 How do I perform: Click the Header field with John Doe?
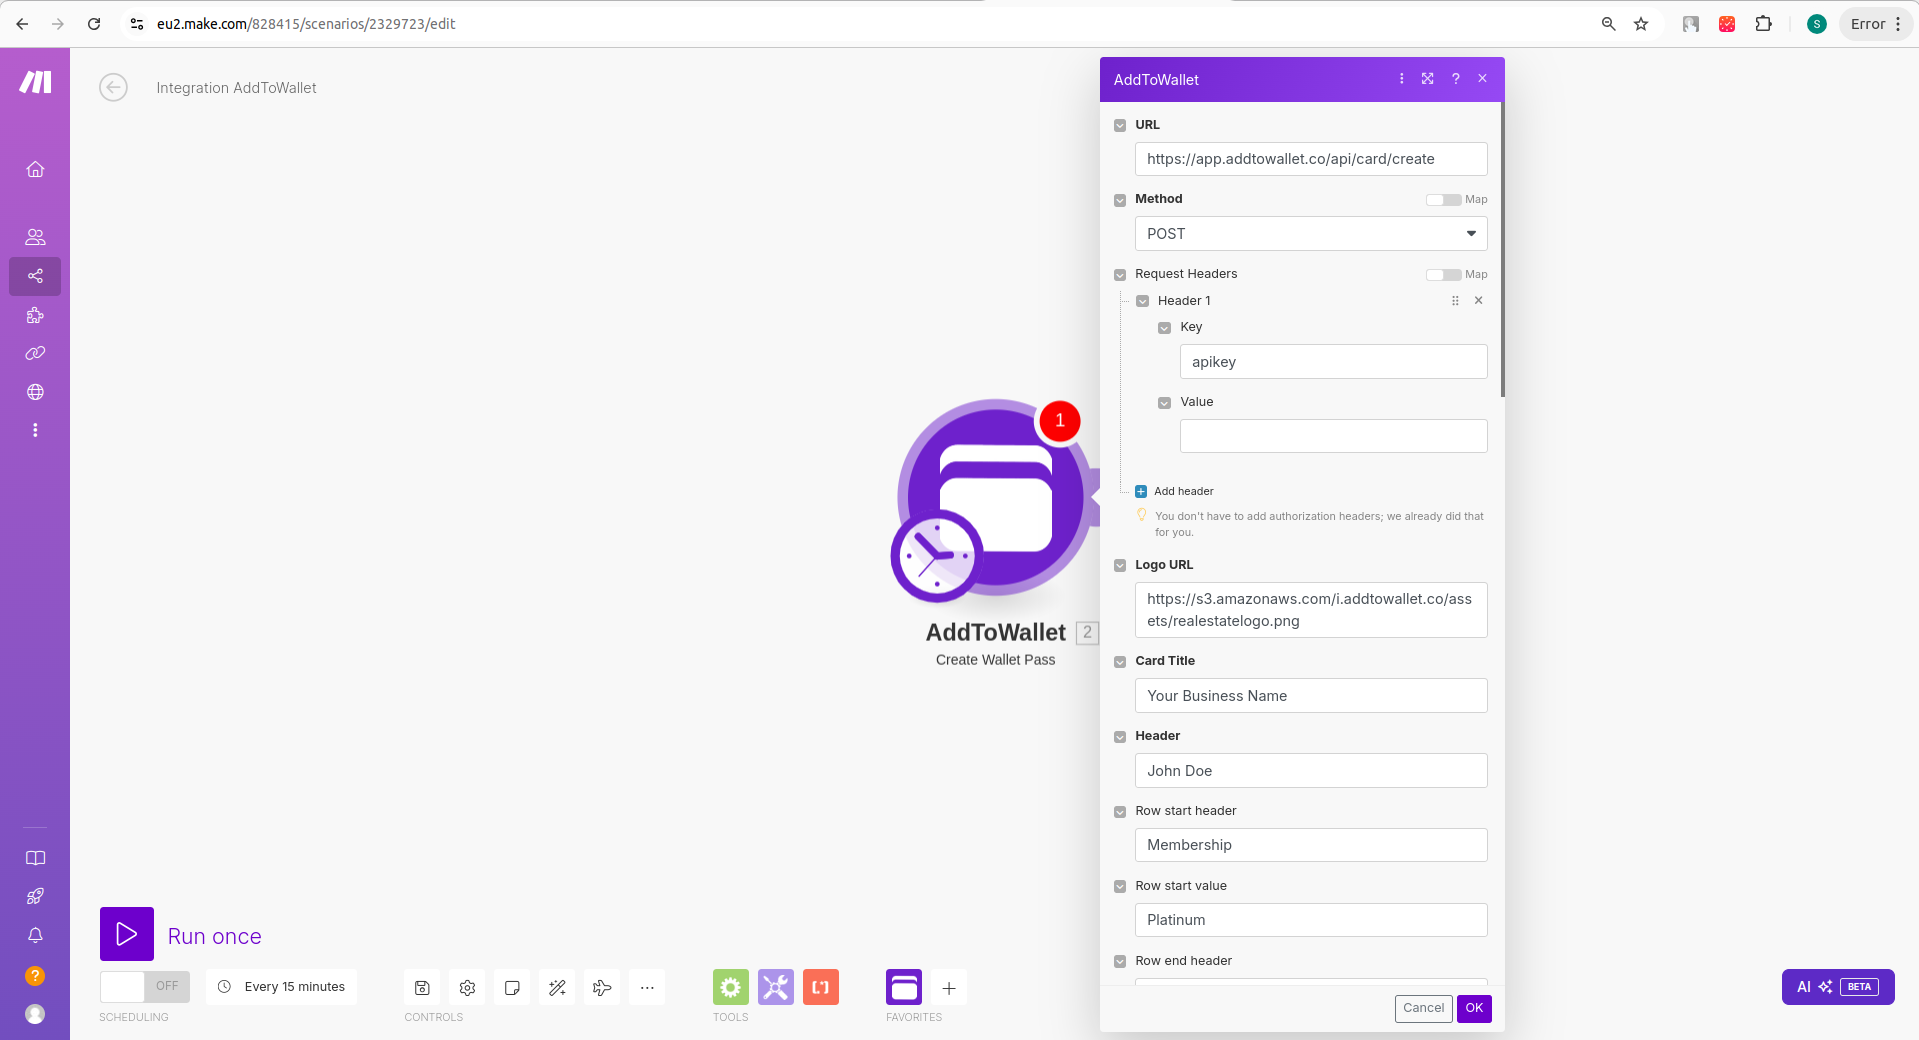click(x=1311, y=771)
